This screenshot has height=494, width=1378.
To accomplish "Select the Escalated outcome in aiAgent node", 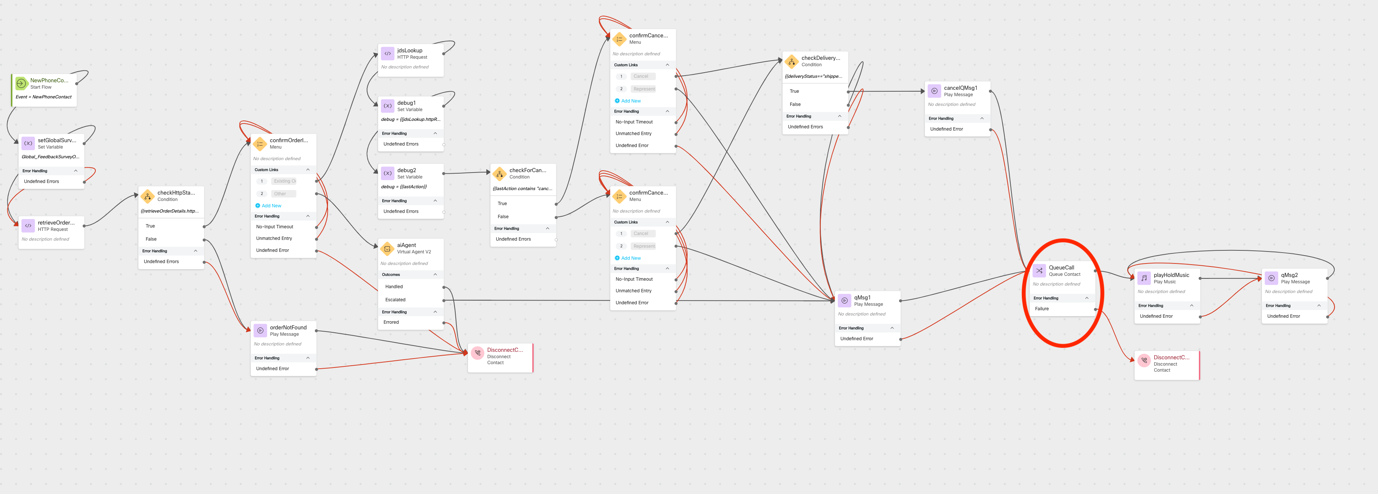I will [396, 299].
